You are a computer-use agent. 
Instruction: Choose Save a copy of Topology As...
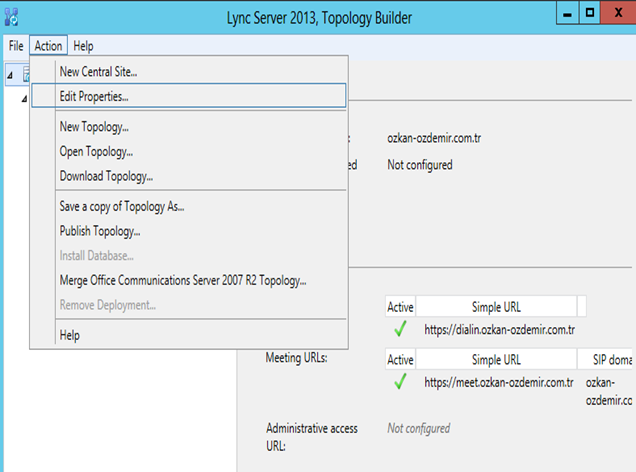click(189, 206)
